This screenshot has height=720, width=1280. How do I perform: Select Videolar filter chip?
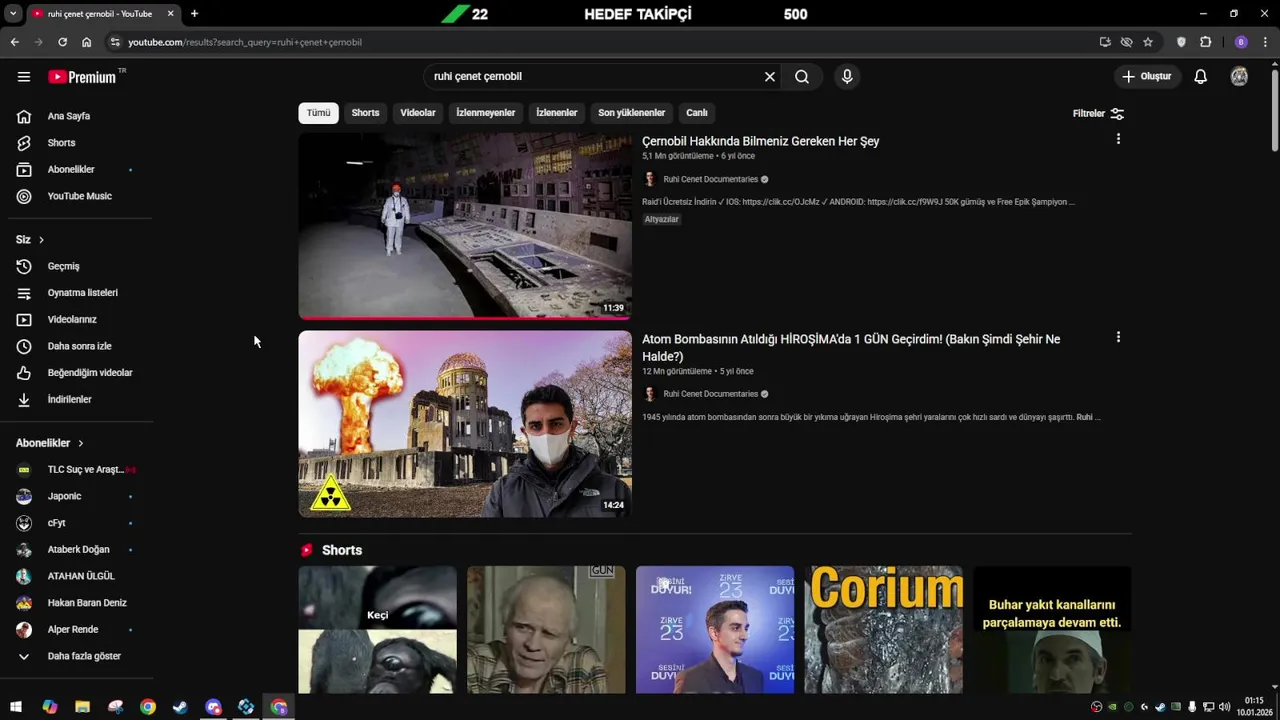(418, 113)
